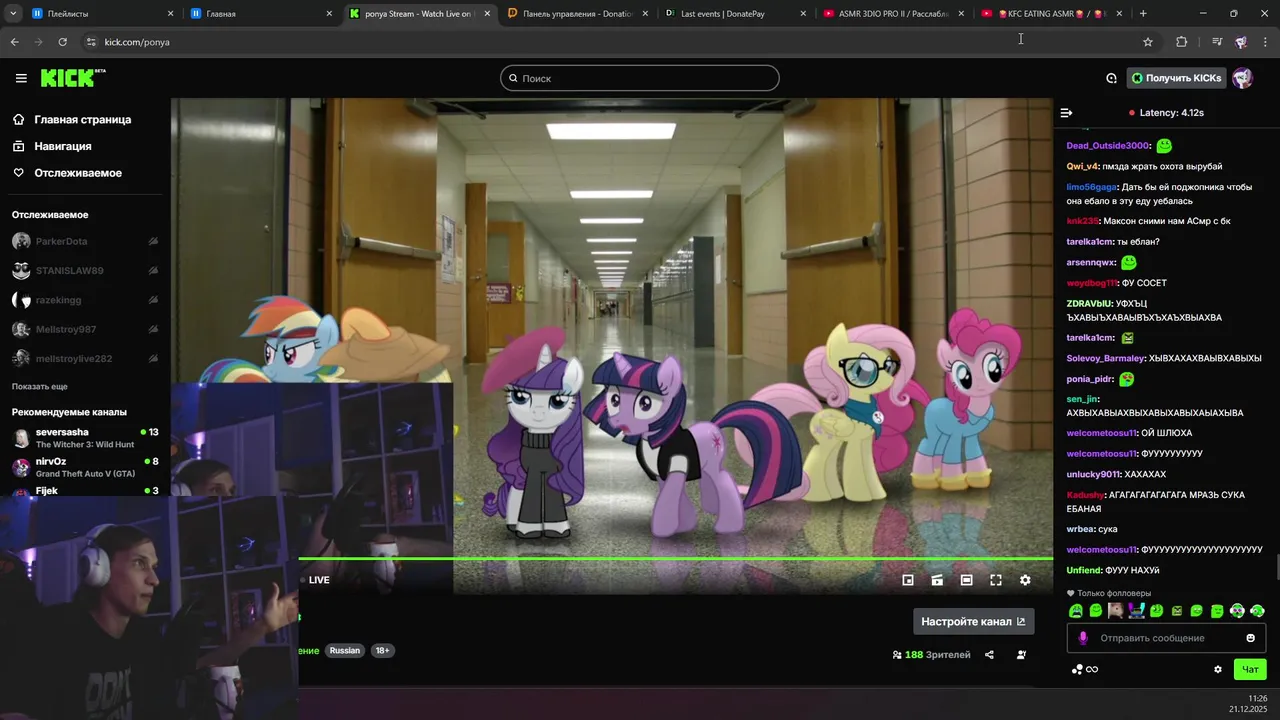Share the stream using the share icon
Image resolution: width=1280 pixels, height=720 pixels.
(x=989, y=655)
